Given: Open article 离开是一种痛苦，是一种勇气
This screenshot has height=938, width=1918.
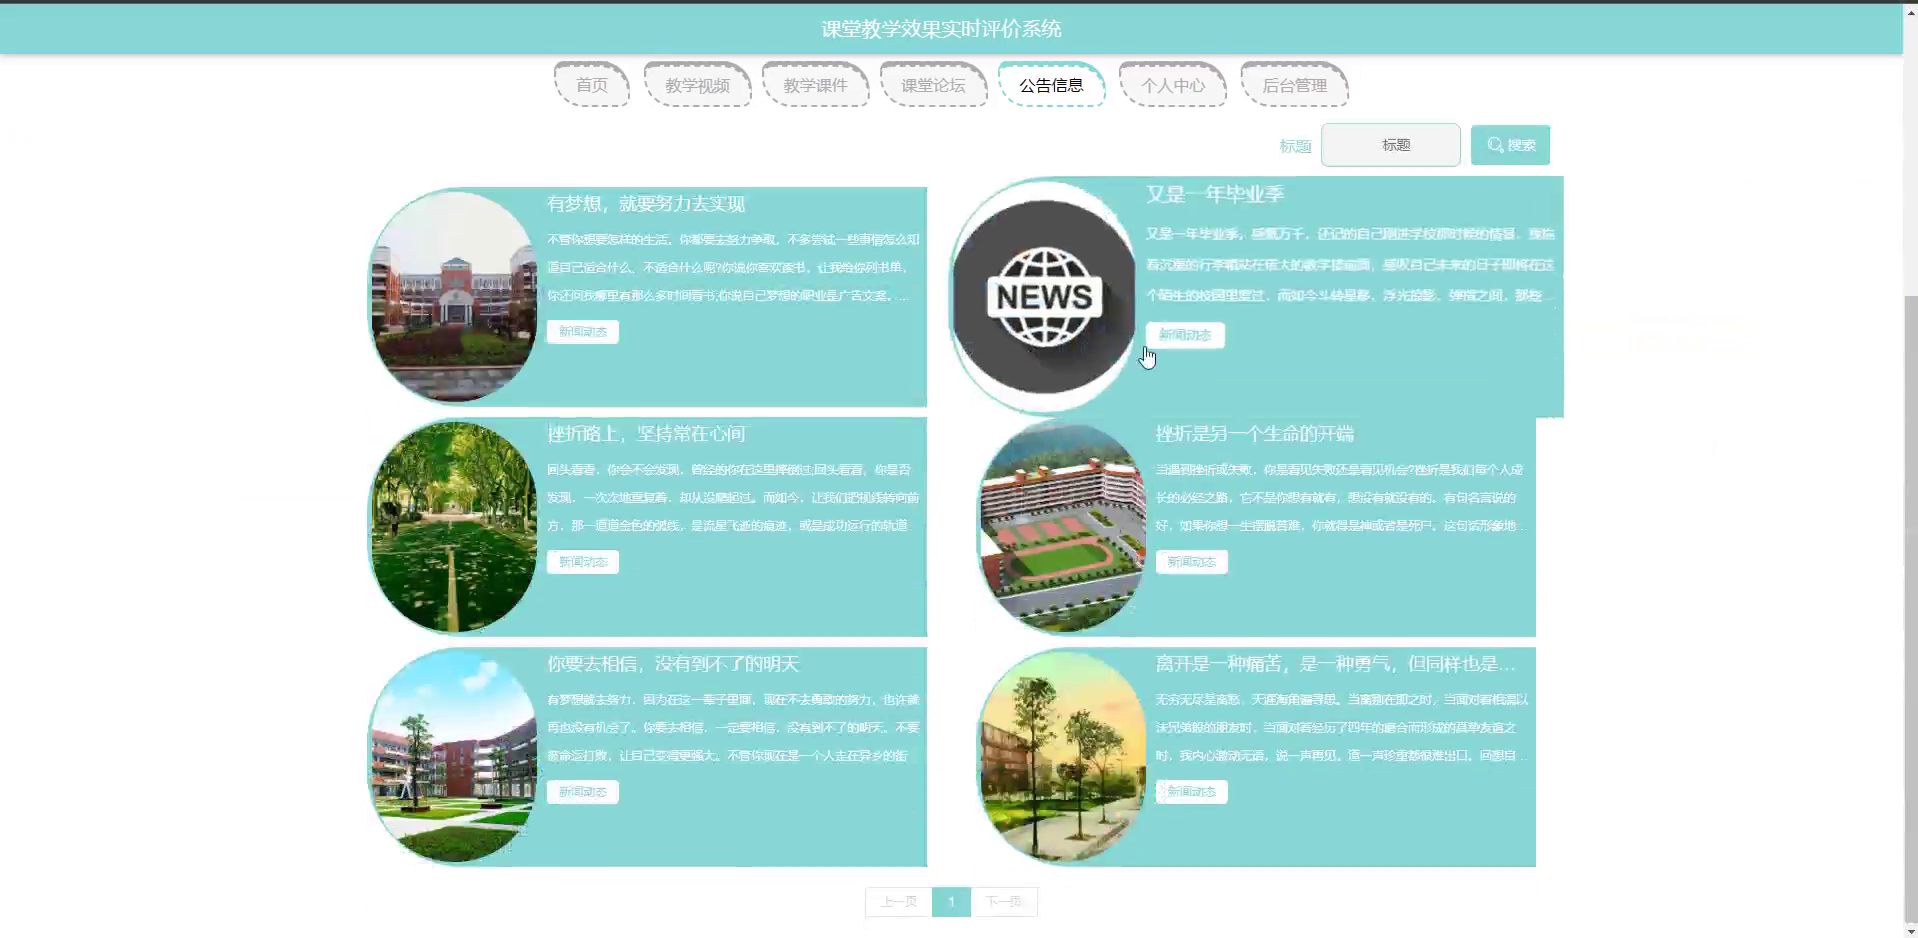Looking at the screenshot, I should pyautogui.click(x=1336, y=664).
